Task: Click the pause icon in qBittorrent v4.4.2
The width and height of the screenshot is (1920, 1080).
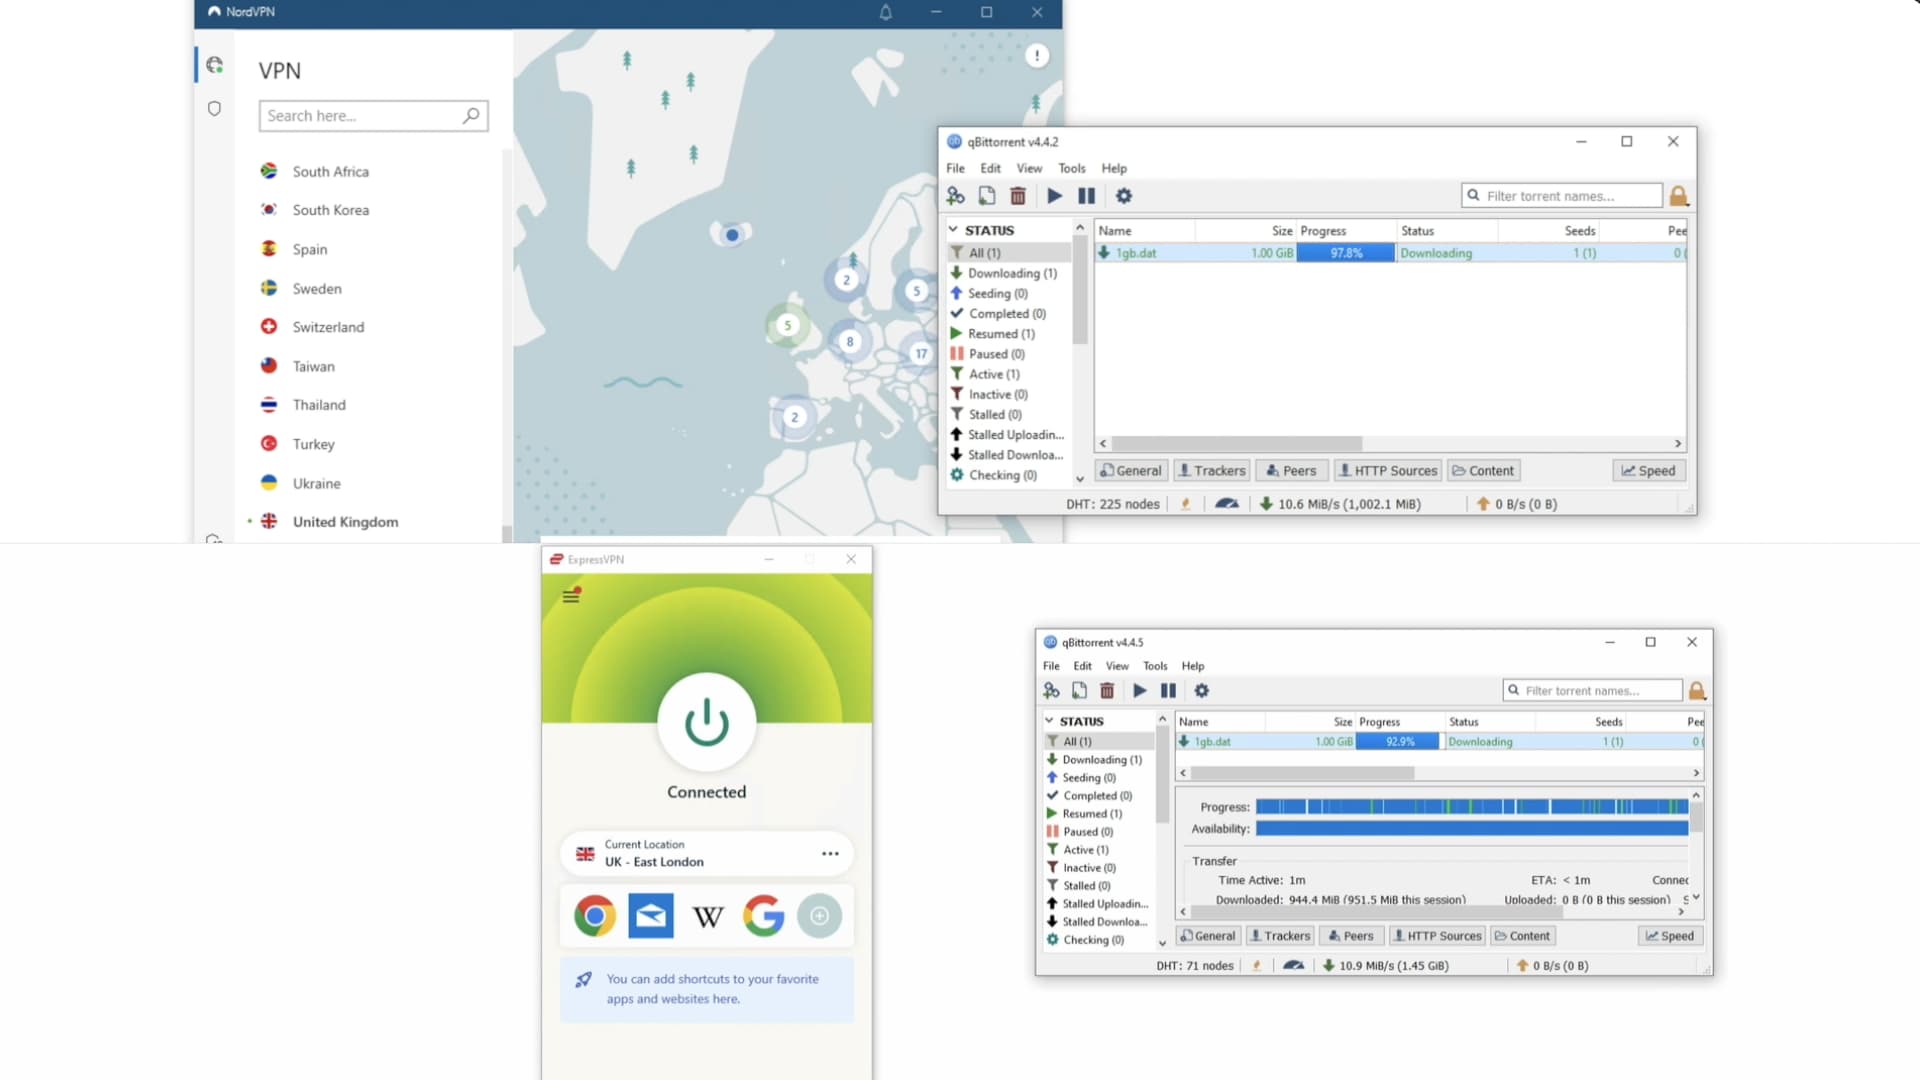Action: [x=1087, y=196]
